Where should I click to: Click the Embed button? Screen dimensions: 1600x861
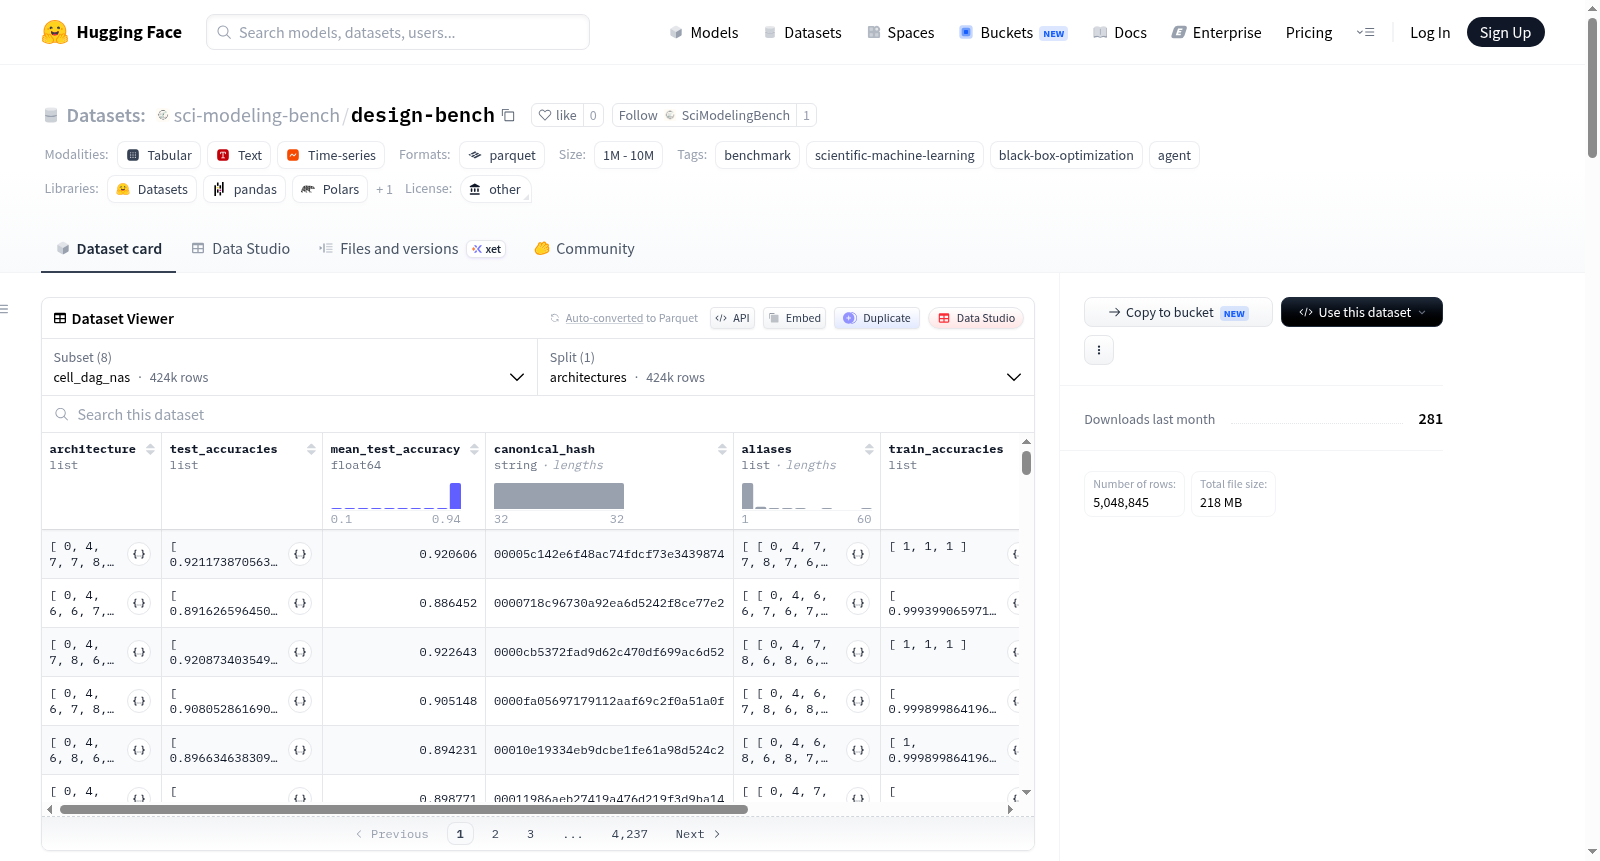(x=793, y=318)
